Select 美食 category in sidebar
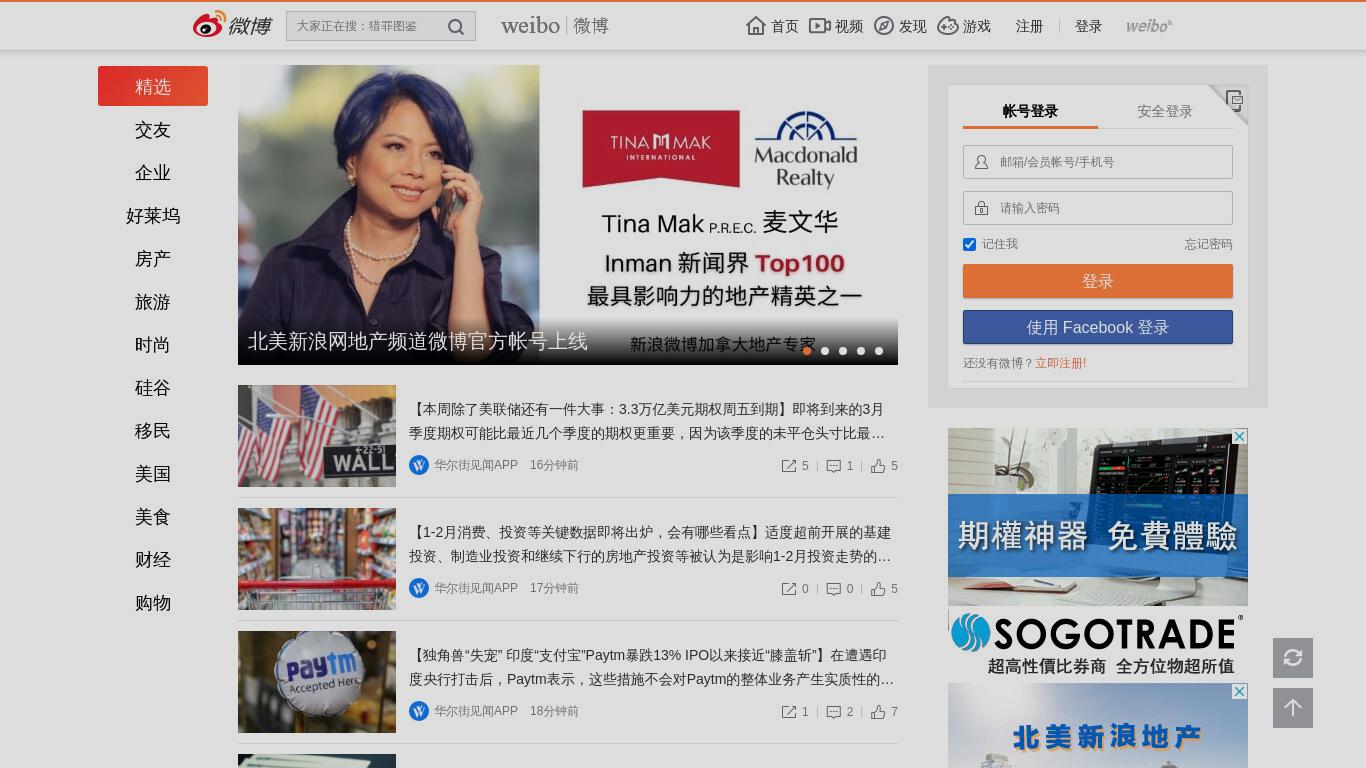Screen dimensions: 1366x768 (153, 517)
